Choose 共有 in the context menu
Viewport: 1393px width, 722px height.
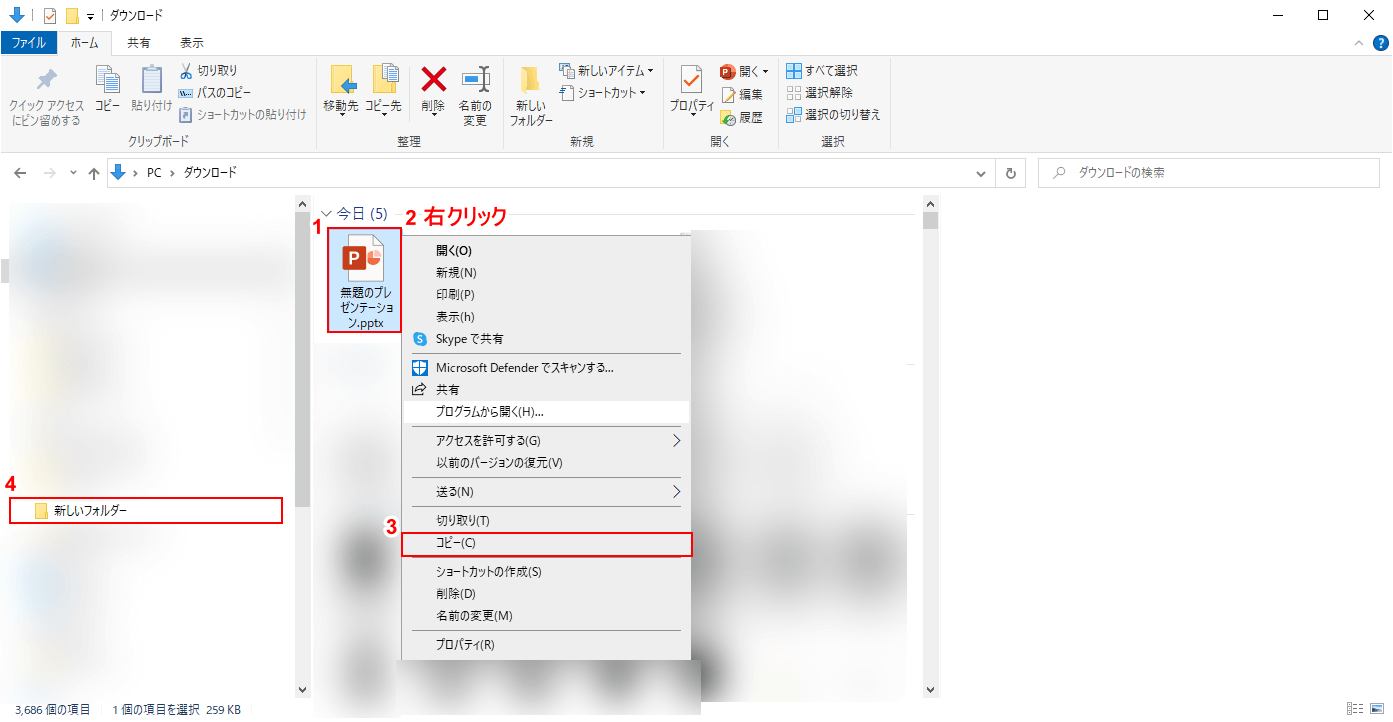(x=546, y=389)
